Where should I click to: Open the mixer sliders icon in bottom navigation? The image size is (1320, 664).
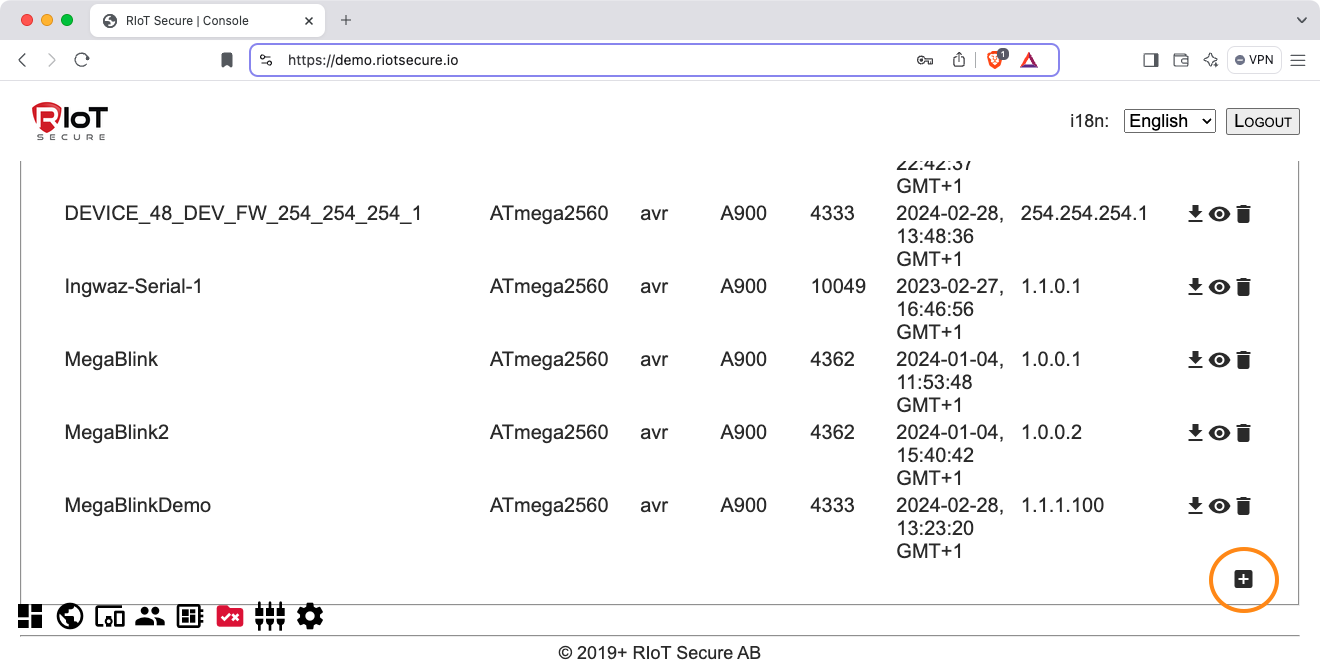coord(270,616)
